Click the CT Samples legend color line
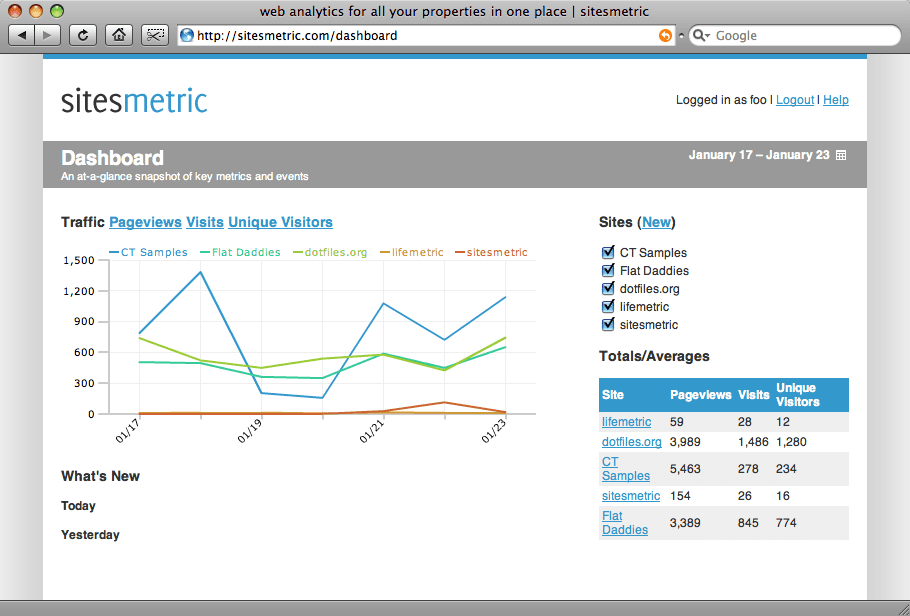 click(x=114, y=253)
